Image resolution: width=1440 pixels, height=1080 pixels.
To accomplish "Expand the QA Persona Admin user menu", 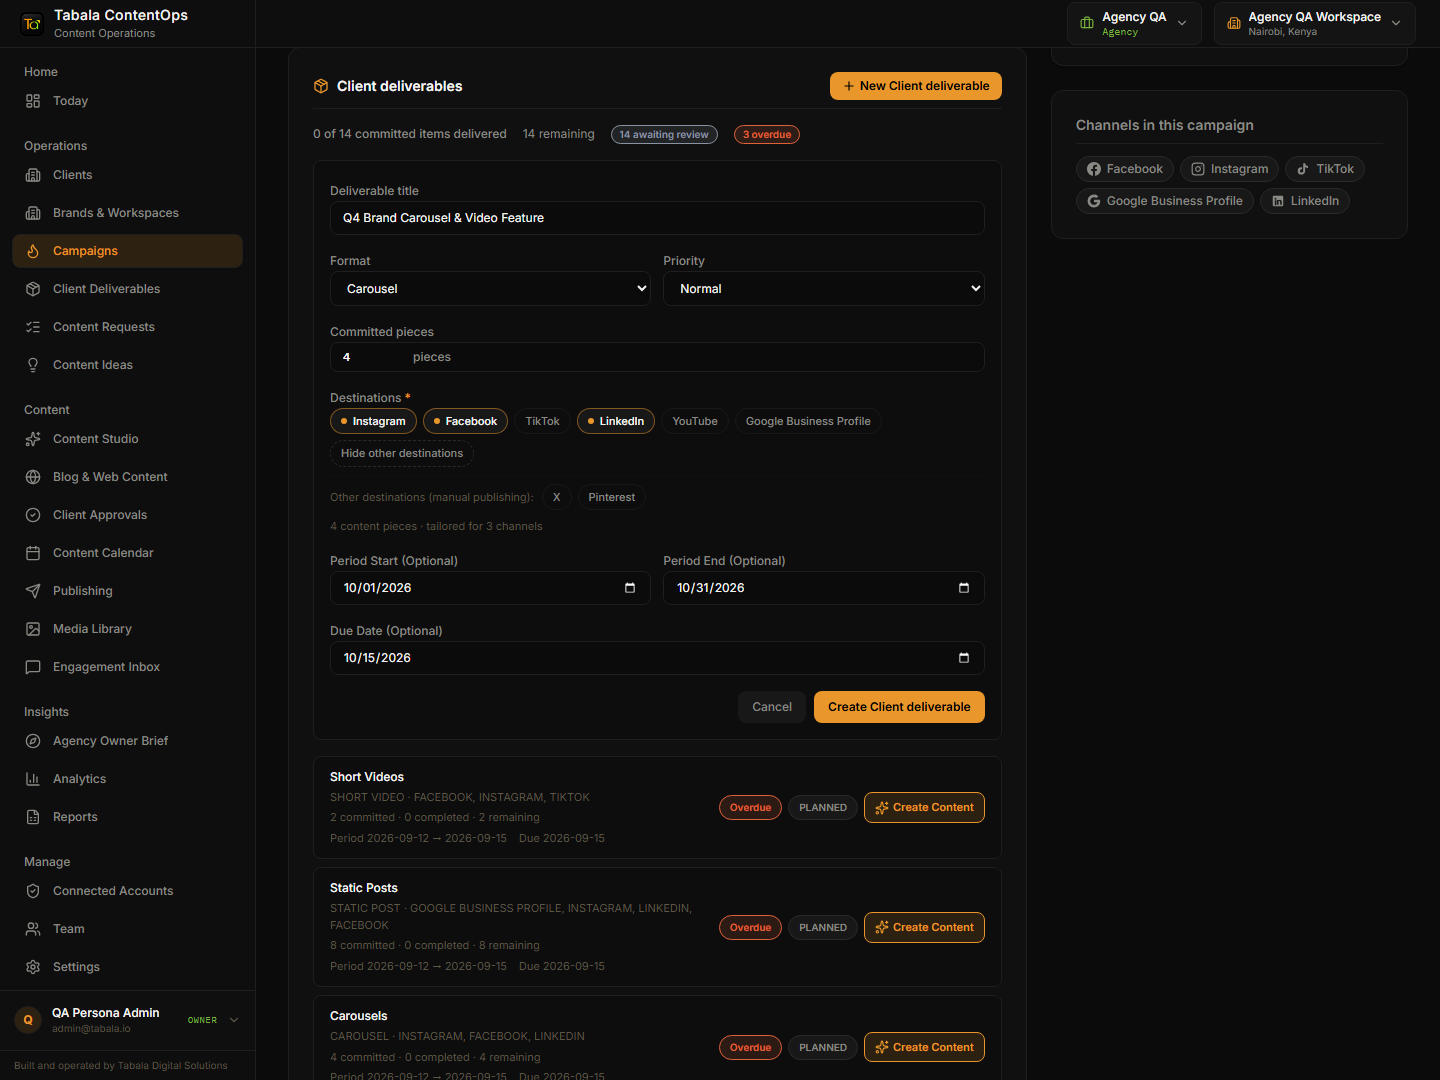I will tap(127, 1020).
